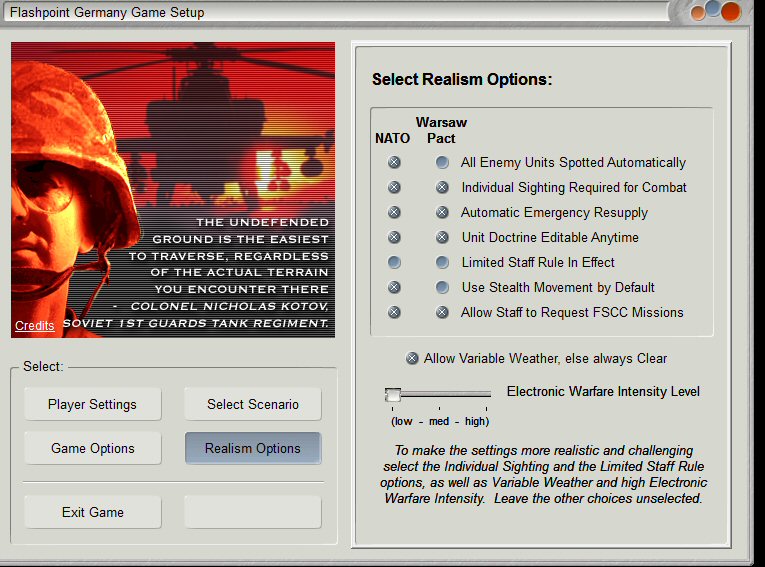Image resolution: width=765 pixels, height=567 pixels.
Task: Click the red window control orb
Action: (731, 12)
